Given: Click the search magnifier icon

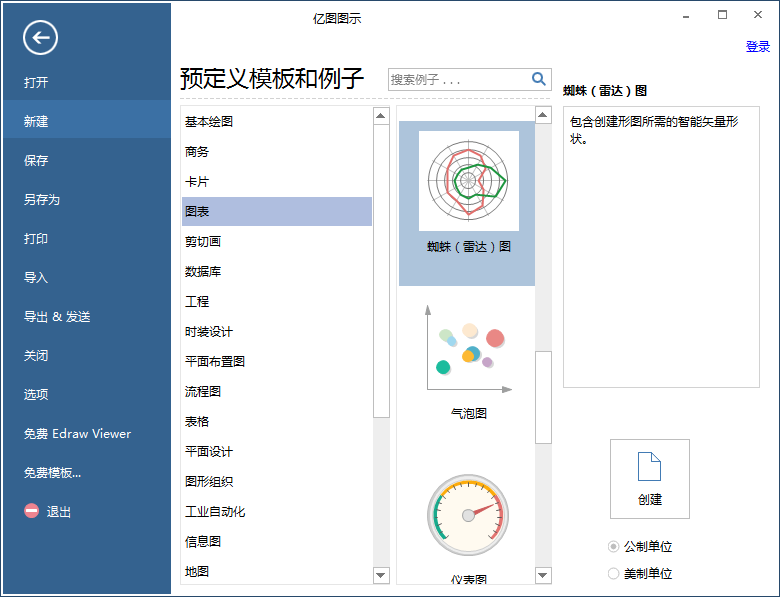Looking at the screenshot, I should pos(538,79).
